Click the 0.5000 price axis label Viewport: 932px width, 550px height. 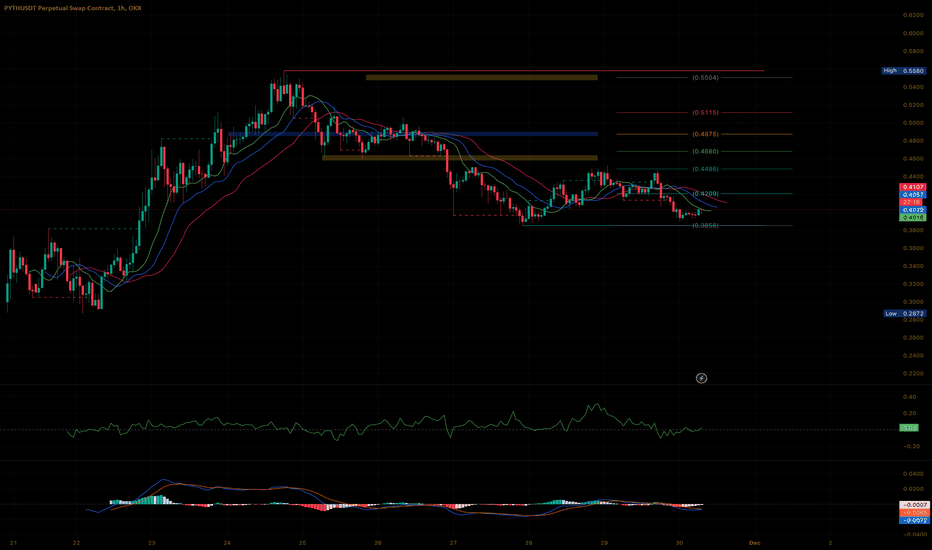click(912, 123)
